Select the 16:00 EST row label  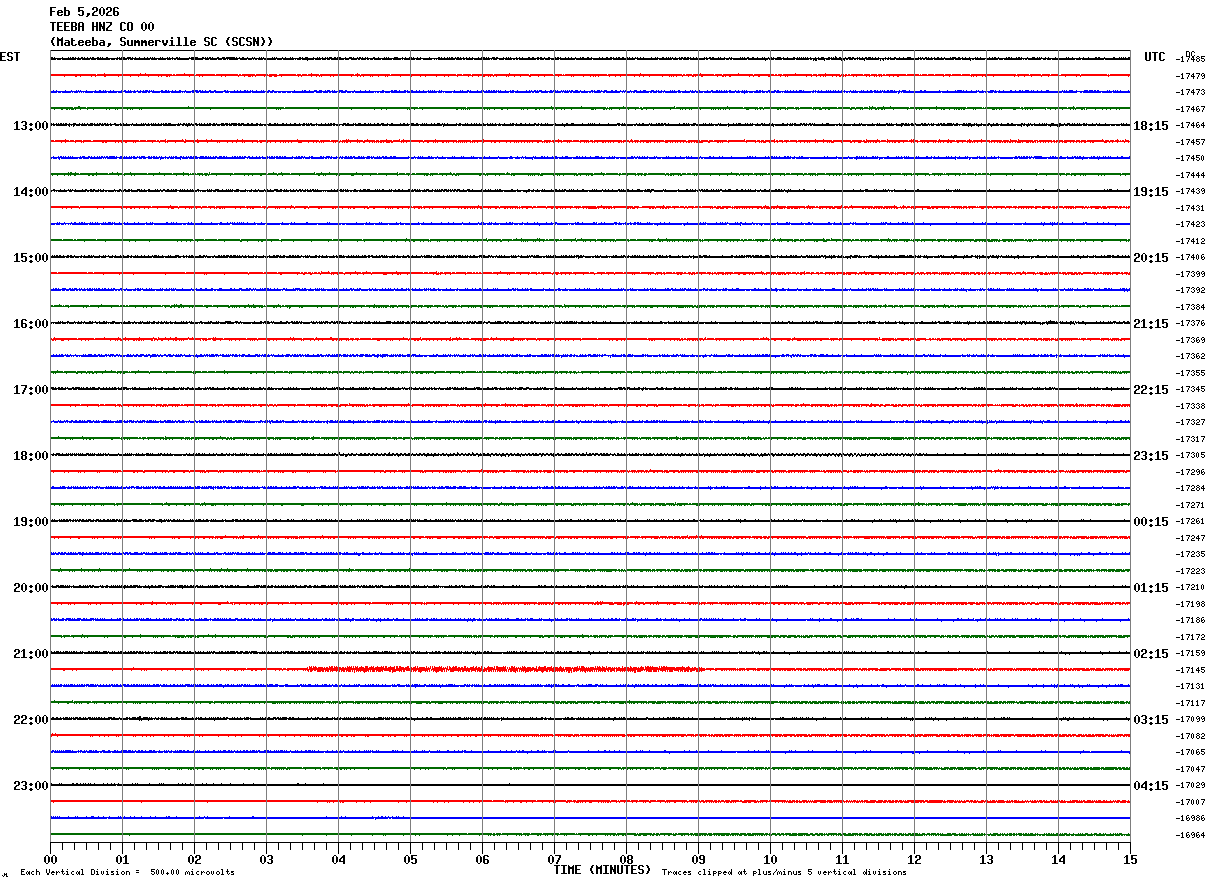(x=30, y=324)
